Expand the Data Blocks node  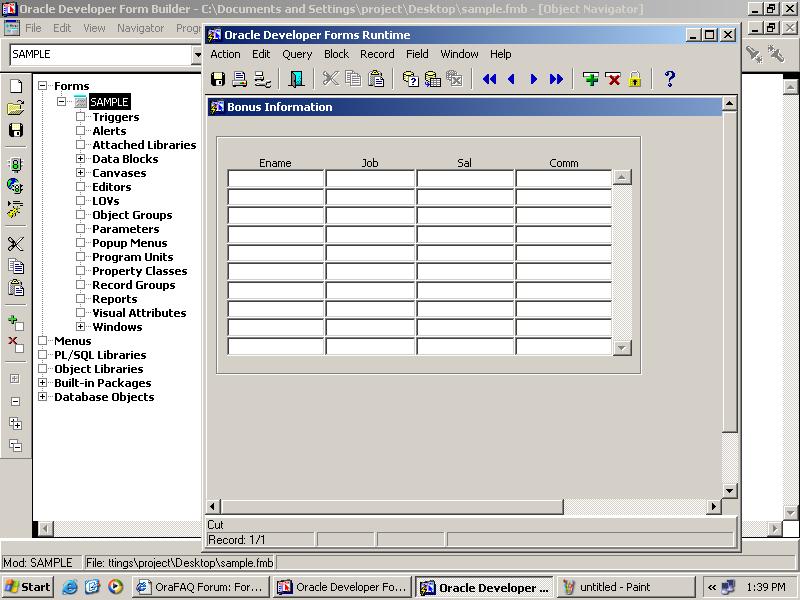click(81, 159)
